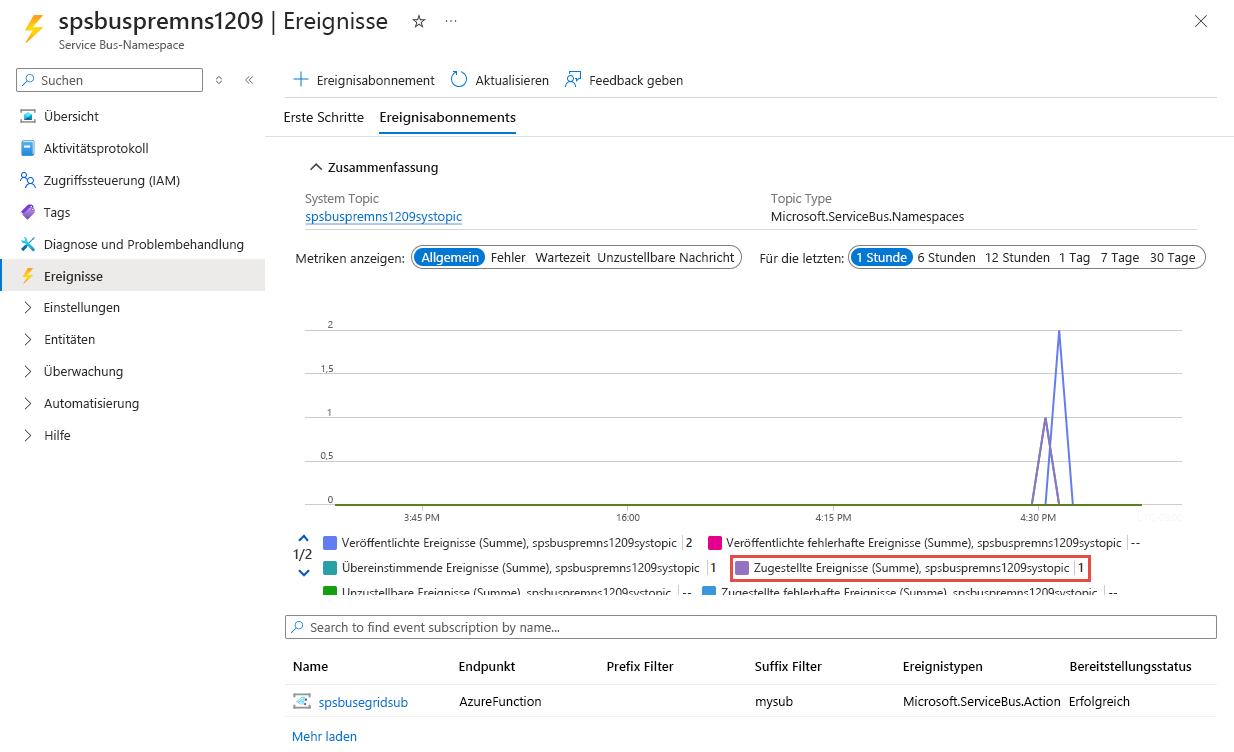Image resolution: width=1234 pixels, height=752 pixels.
Task: Collapse the sidebar with double chevron
Action: pyautogui.click(x=249, y=80)
